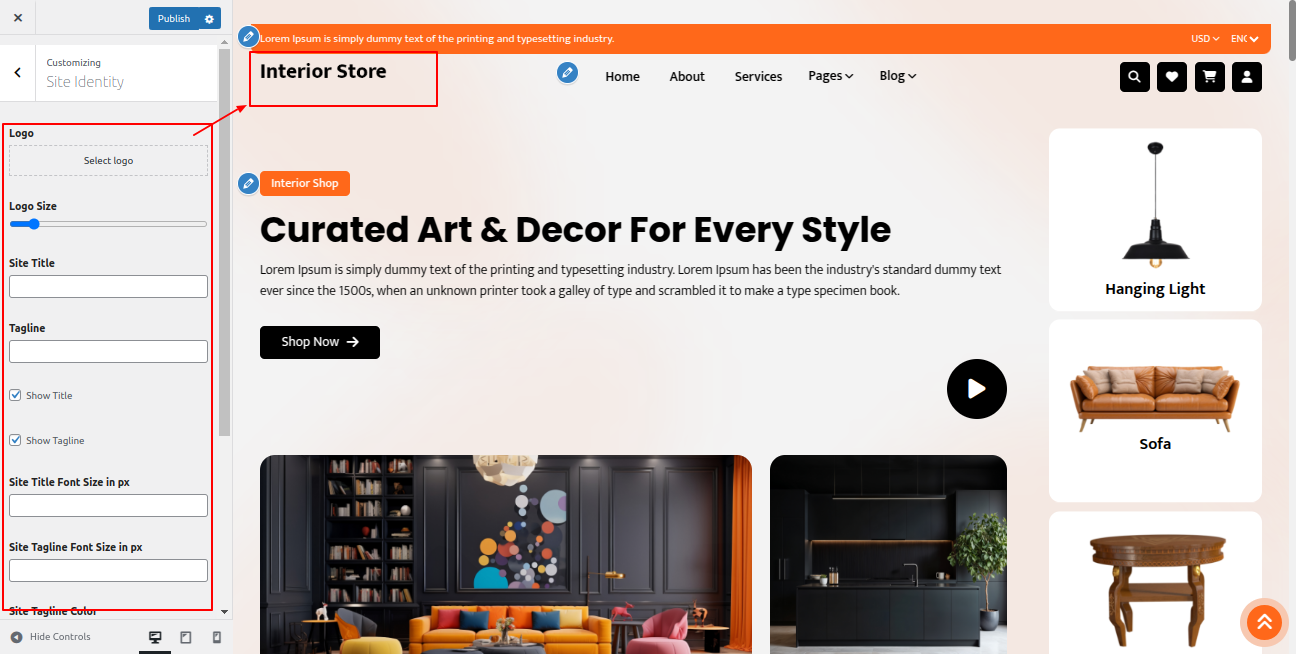1296x654 pixels.
Task: Open the USD currency dropdown
Action: click(1205, 39)
